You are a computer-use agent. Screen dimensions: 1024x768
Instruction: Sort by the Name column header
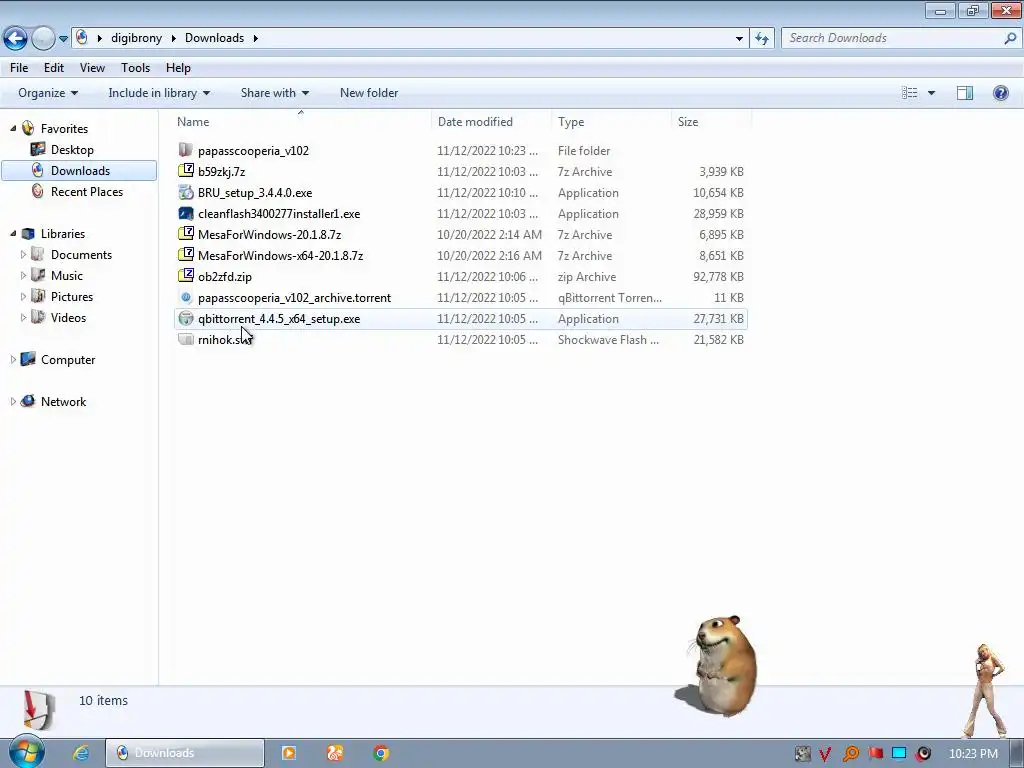pyautogui.click(x=302, y=121)
